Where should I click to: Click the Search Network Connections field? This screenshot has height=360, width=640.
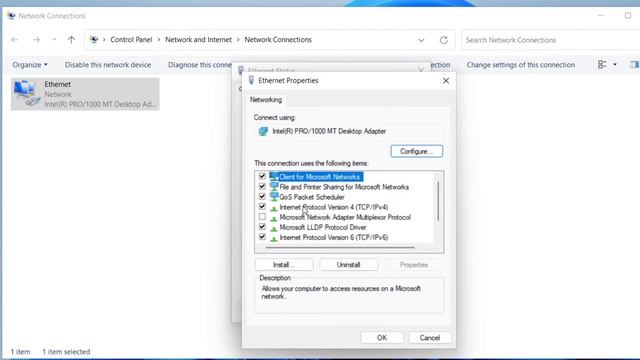(x=550, y=40)
